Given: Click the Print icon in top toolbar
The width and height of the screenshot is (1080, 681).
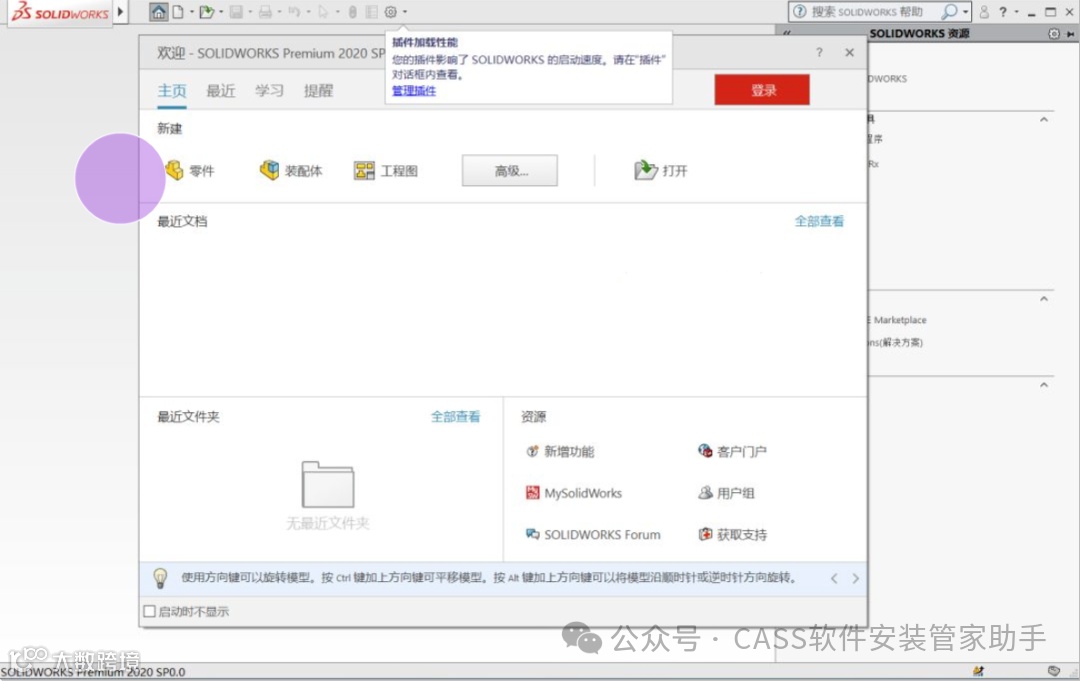Looking at the screenshot, I should 265,12.
